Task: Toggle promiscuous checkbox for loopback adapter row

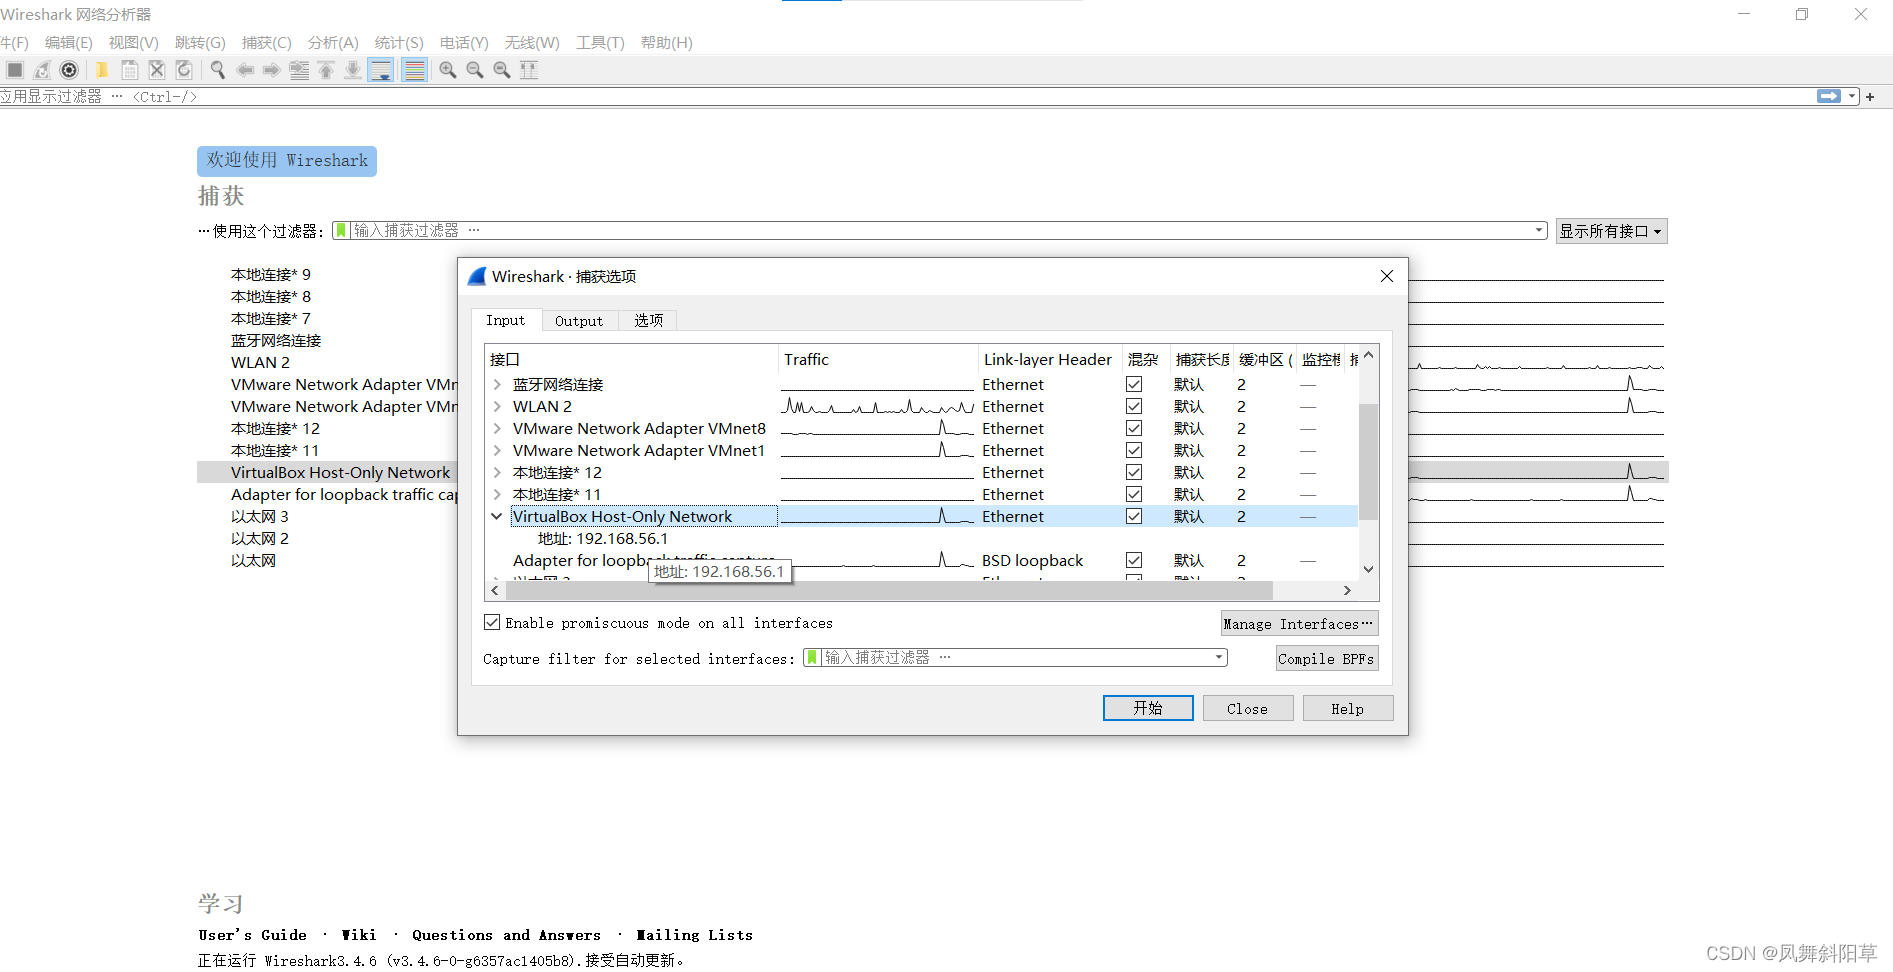Action: click(x=1134, y=560)
